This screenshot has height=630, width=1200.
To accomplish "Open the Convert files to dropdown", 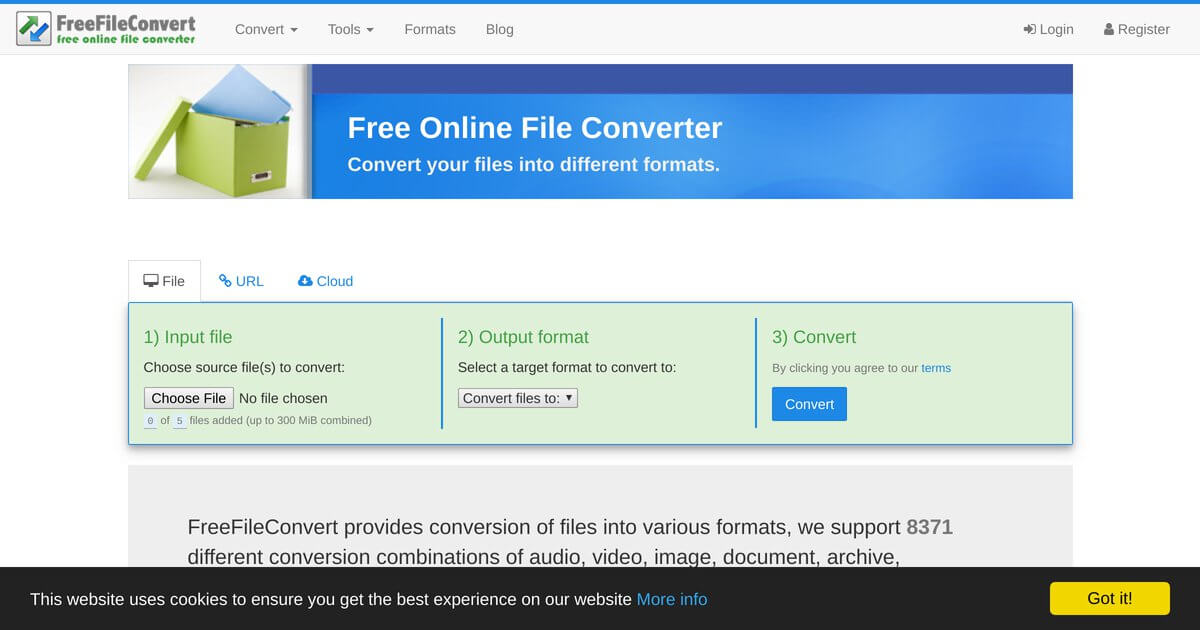I will [x=518, y=398].
